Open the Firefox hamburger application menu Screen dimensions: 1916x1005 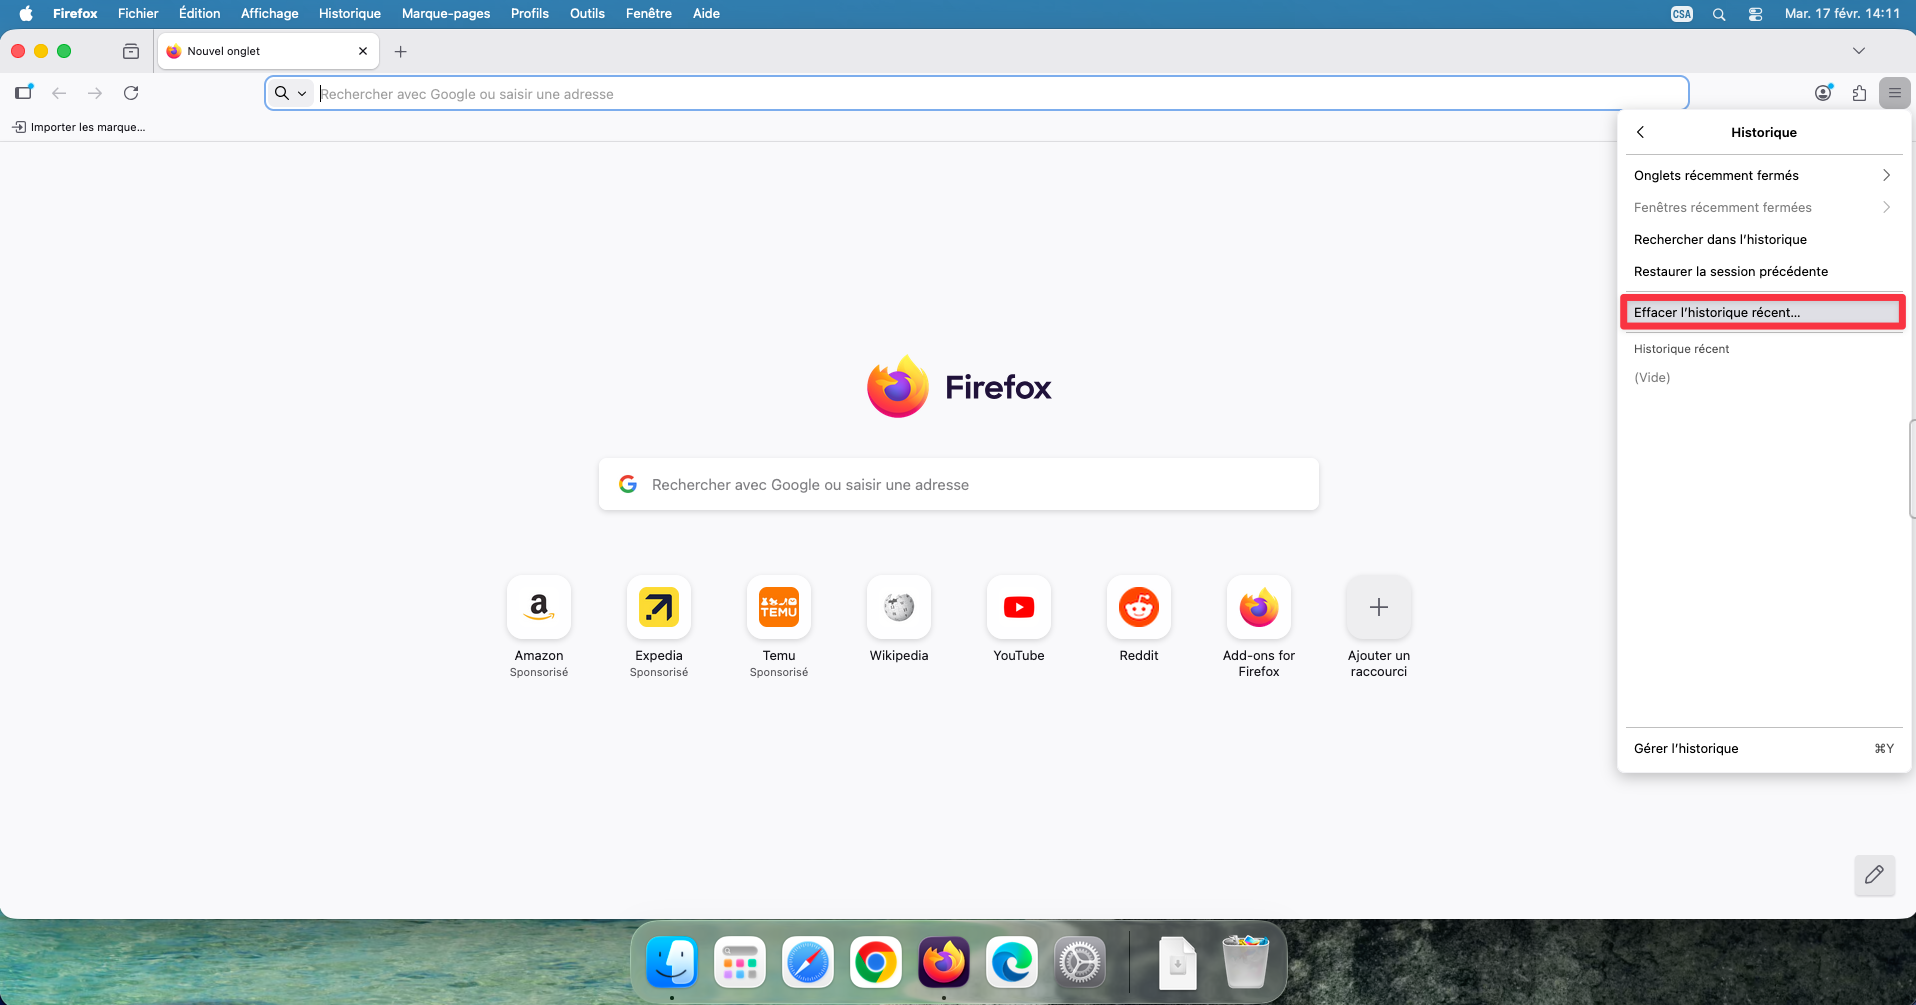1894,93
